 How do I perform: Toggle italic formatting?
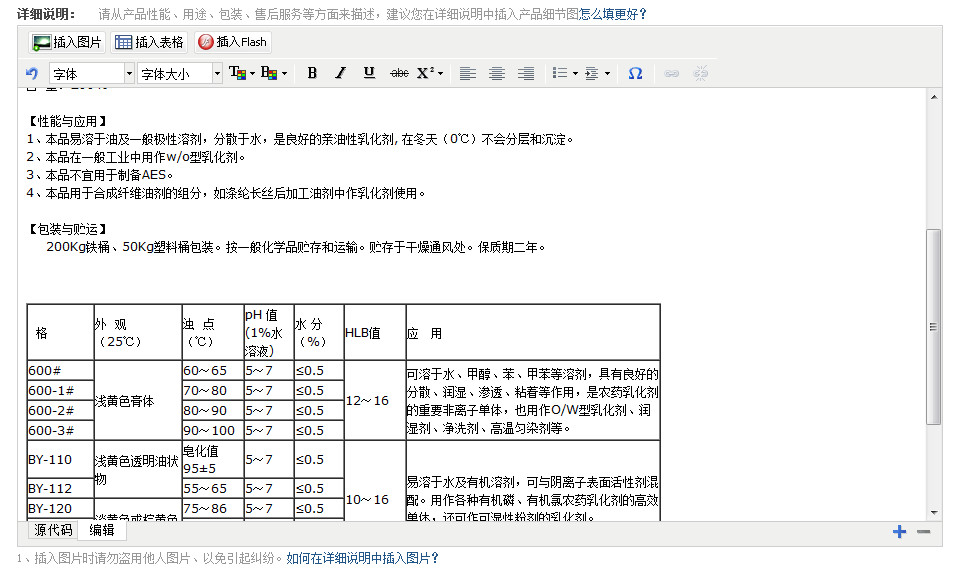(340, 73)
